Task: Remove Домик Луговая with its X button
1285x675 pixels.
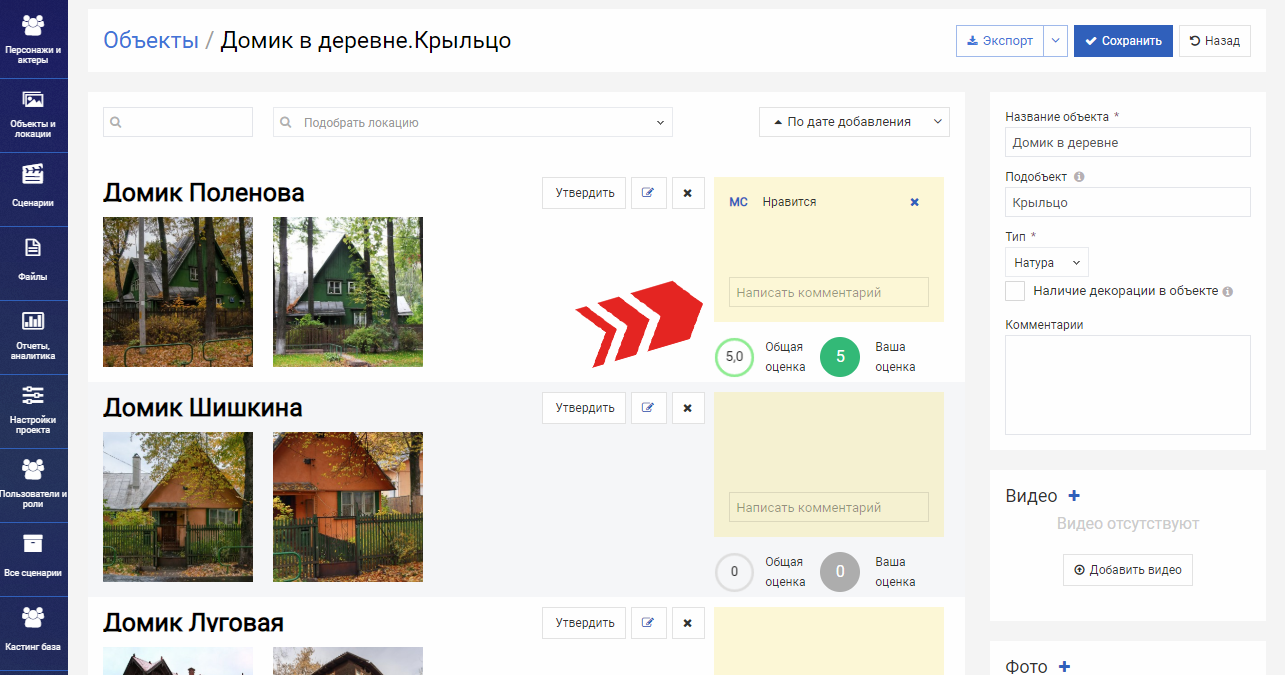Action: [688, 623]
